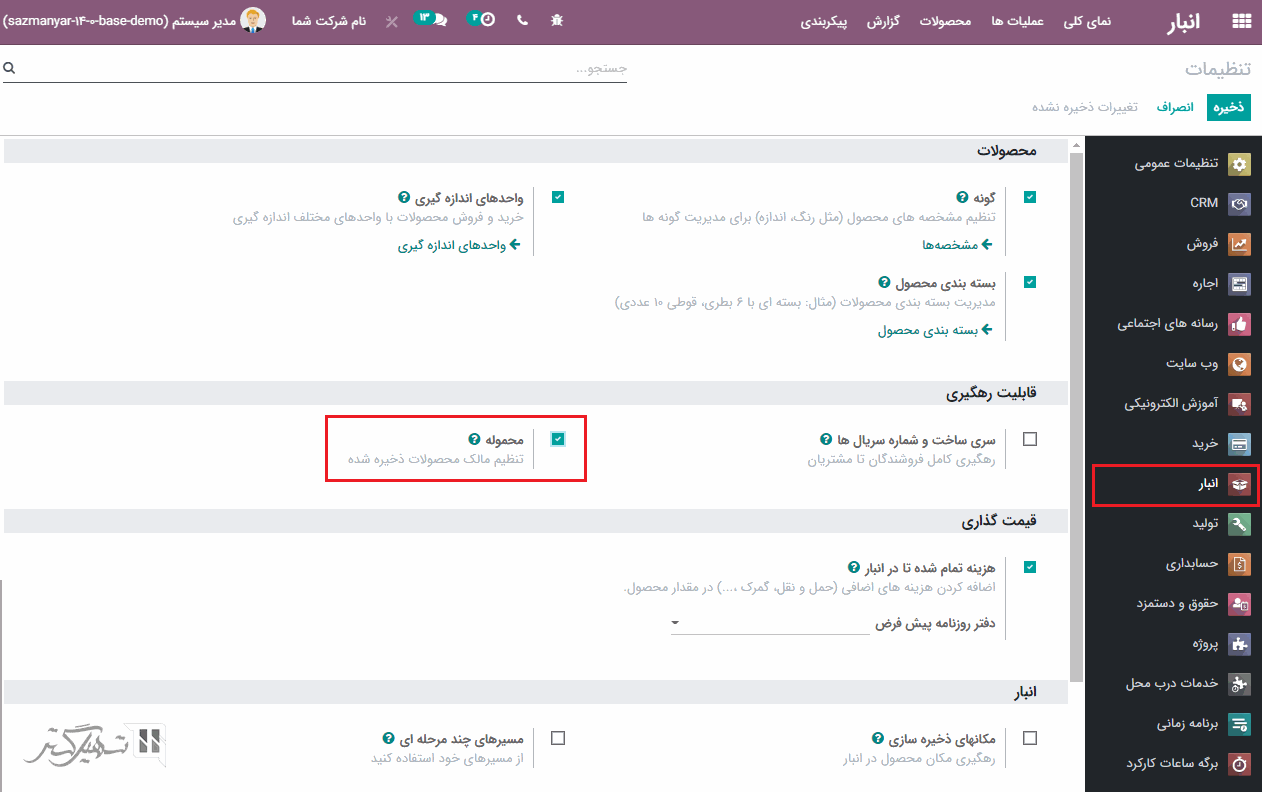Open the گزارش menu

883,20
